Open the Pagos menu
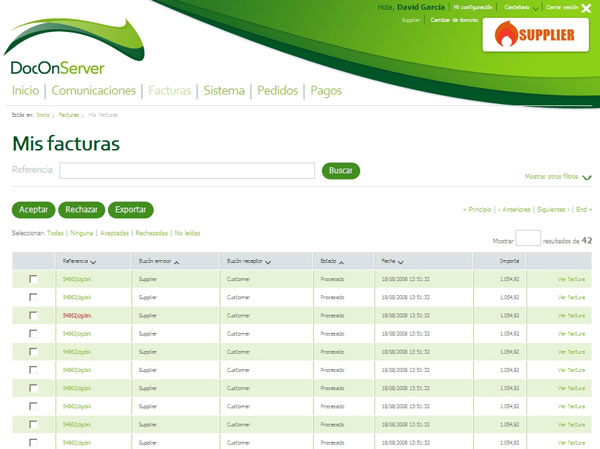600x449 pixels. pos(326,91)
